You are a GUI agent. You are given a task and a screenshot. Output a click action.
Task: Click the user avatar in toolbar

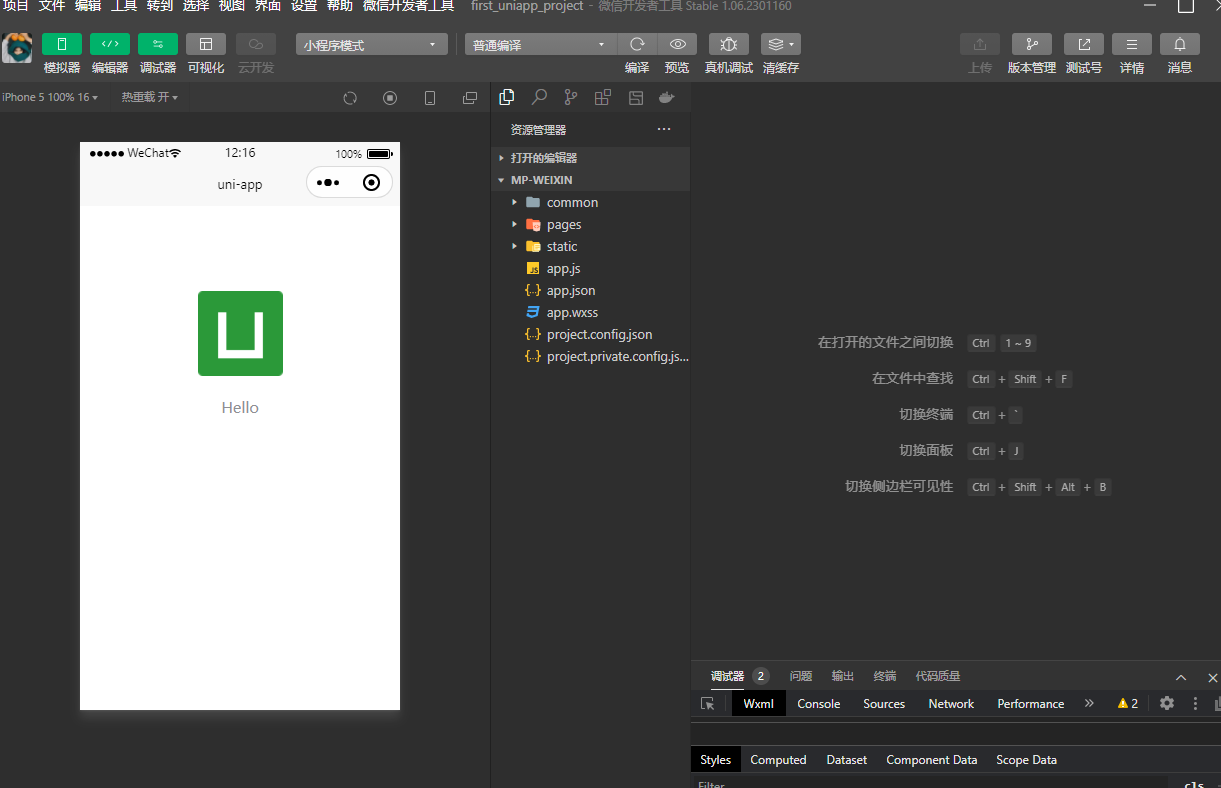click(x=17, y=48)
